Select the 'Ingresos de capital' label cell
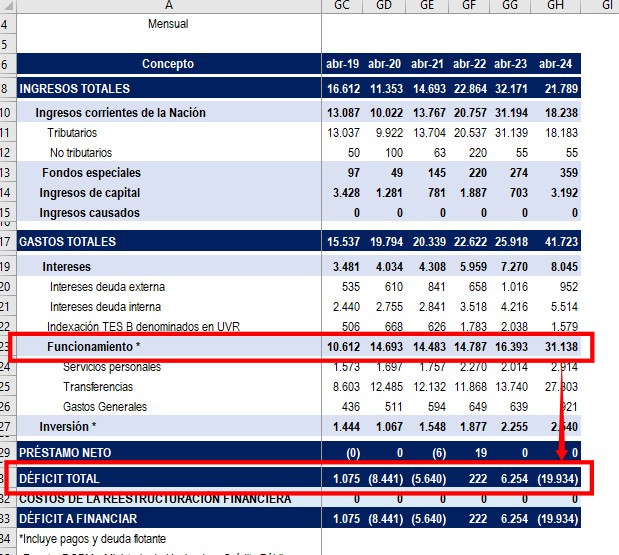 169,193
